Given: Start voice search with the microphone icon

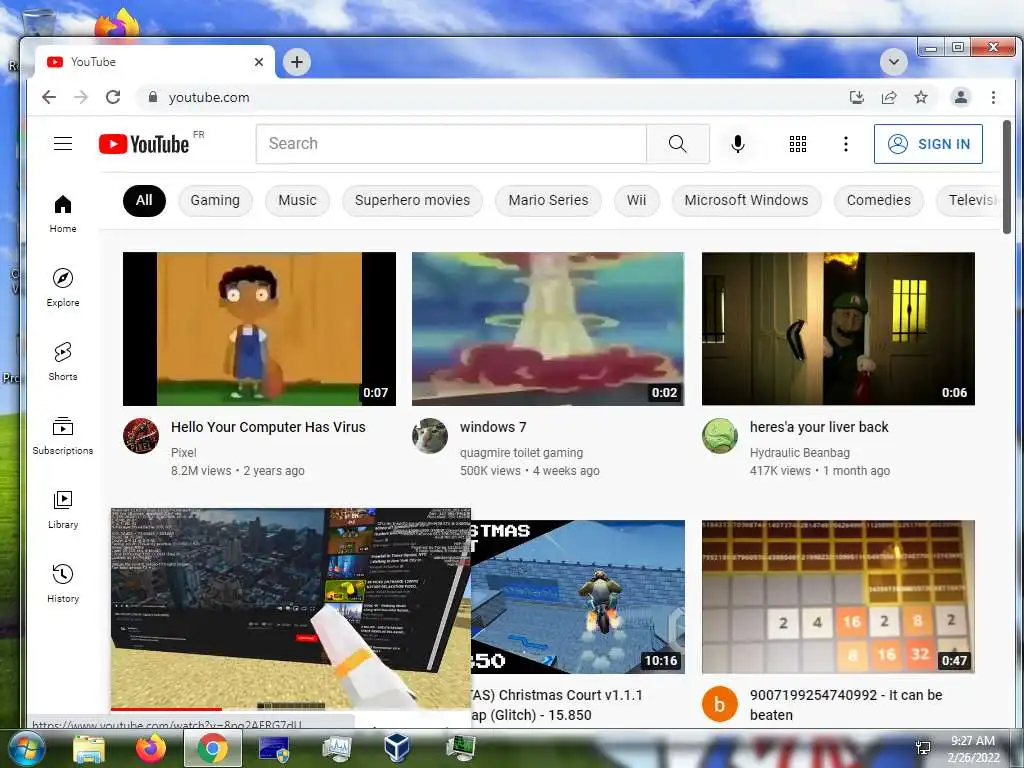Looking at the screenshot, I should pos(738,144).
